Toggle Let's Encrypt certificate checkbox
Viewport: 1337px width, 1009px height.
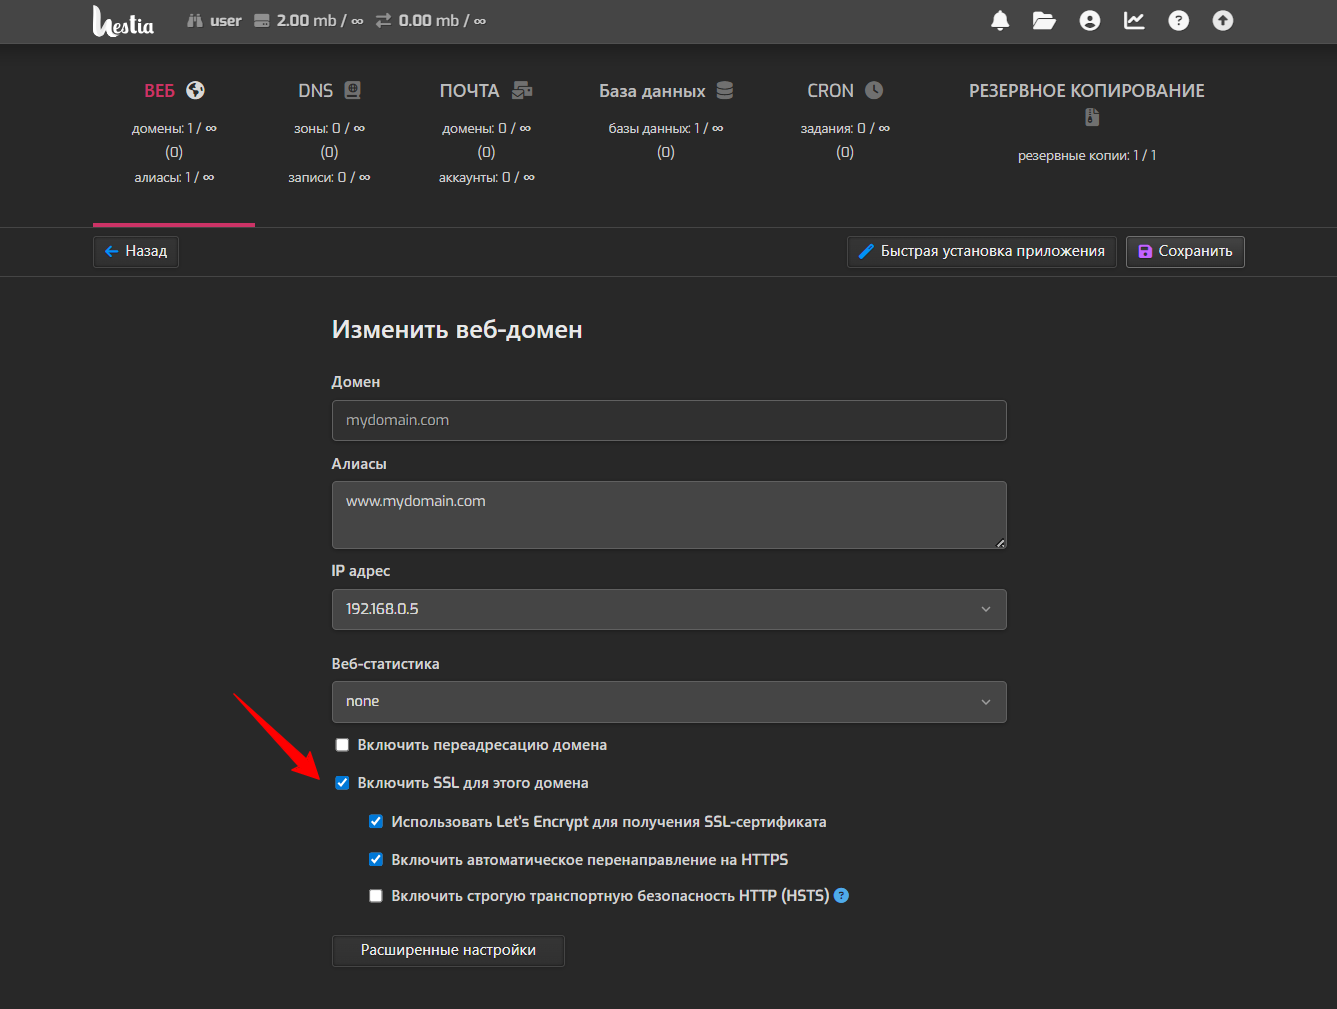pyautogui.click(x=376, y=822)
